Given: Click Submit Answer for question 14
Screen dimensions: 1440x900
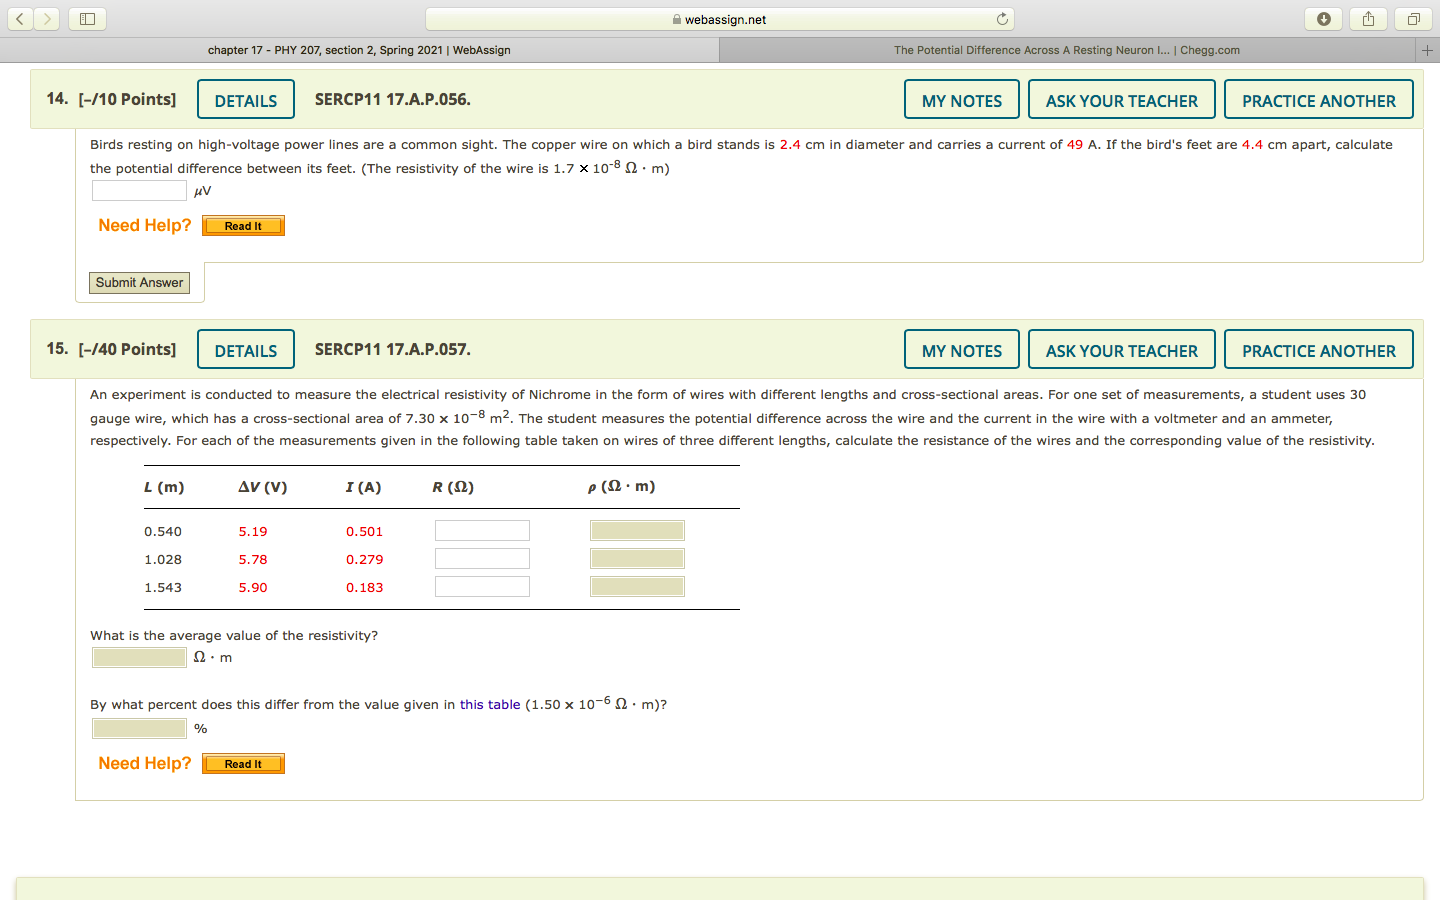Looking at the screenshot, I should tap(139, 282).
